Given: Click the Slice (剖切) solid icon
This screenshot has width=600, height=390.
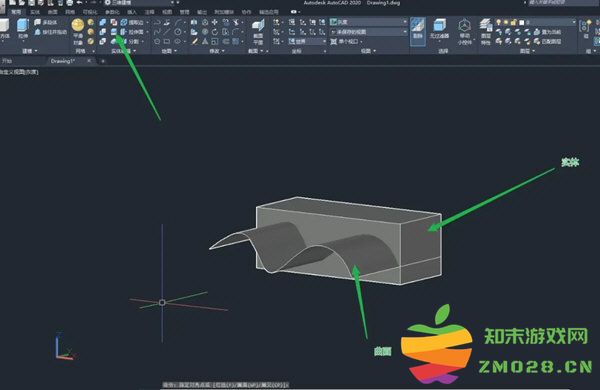Looking at the screenshot, I should tap(114, 32).
